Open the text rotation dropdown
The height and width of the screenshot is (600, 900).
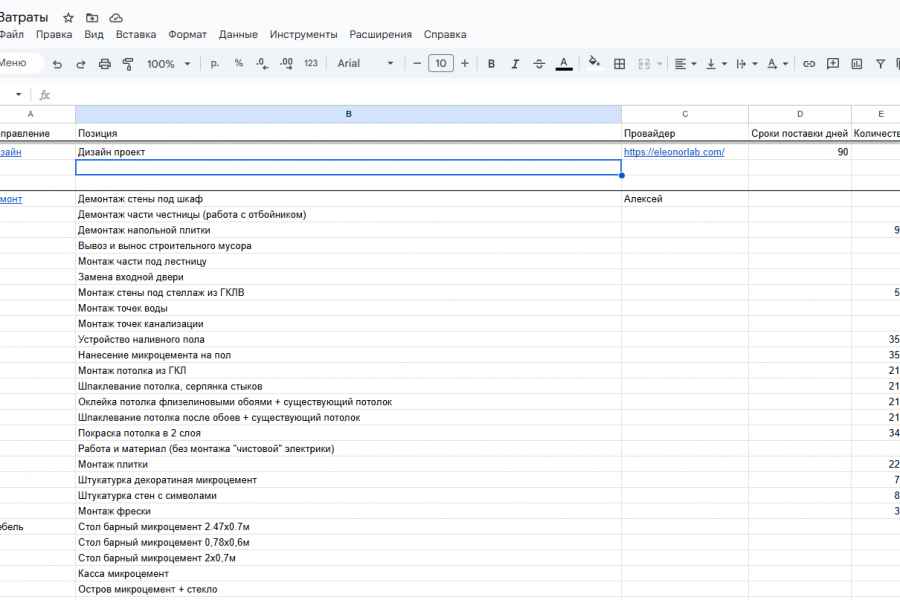click(777, 64)
